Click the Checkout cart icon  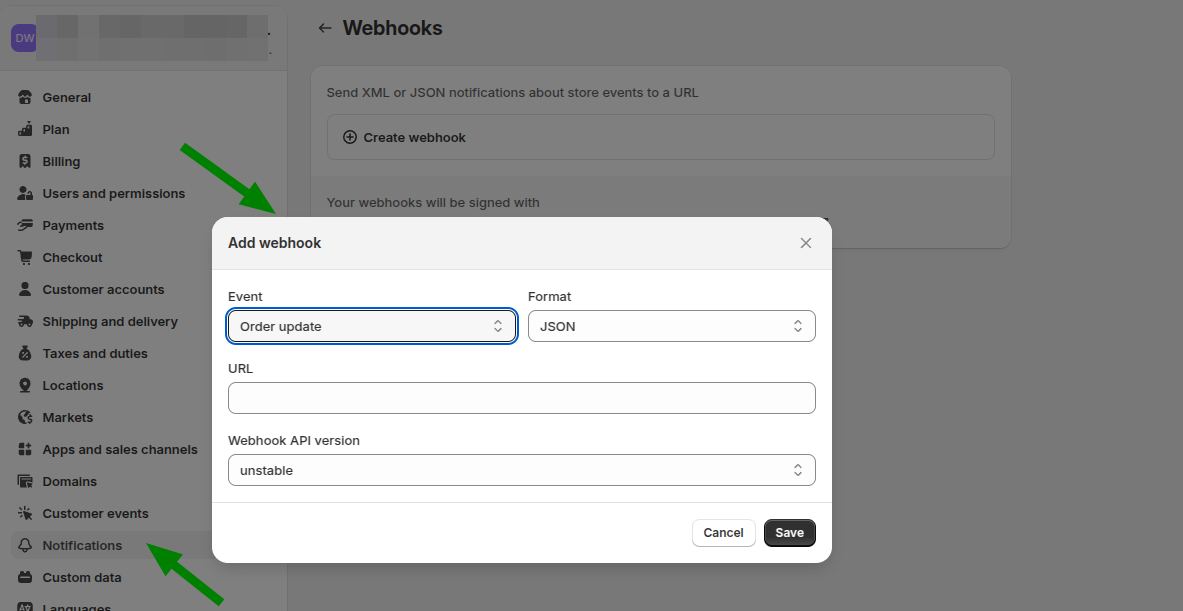coord(25,258)
